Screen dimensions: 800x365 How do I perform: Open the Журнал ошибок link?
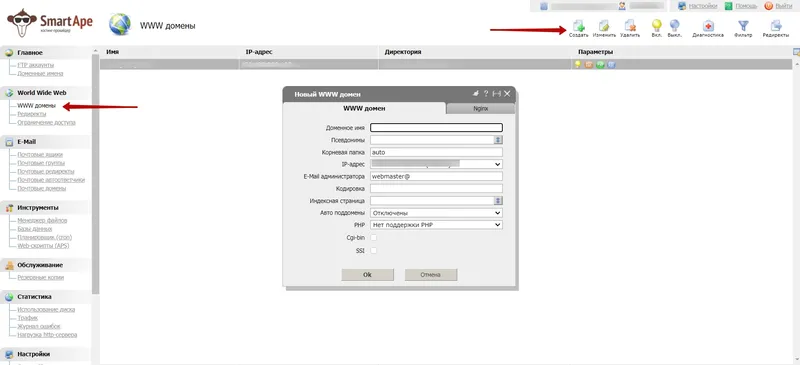pos(39,326)
